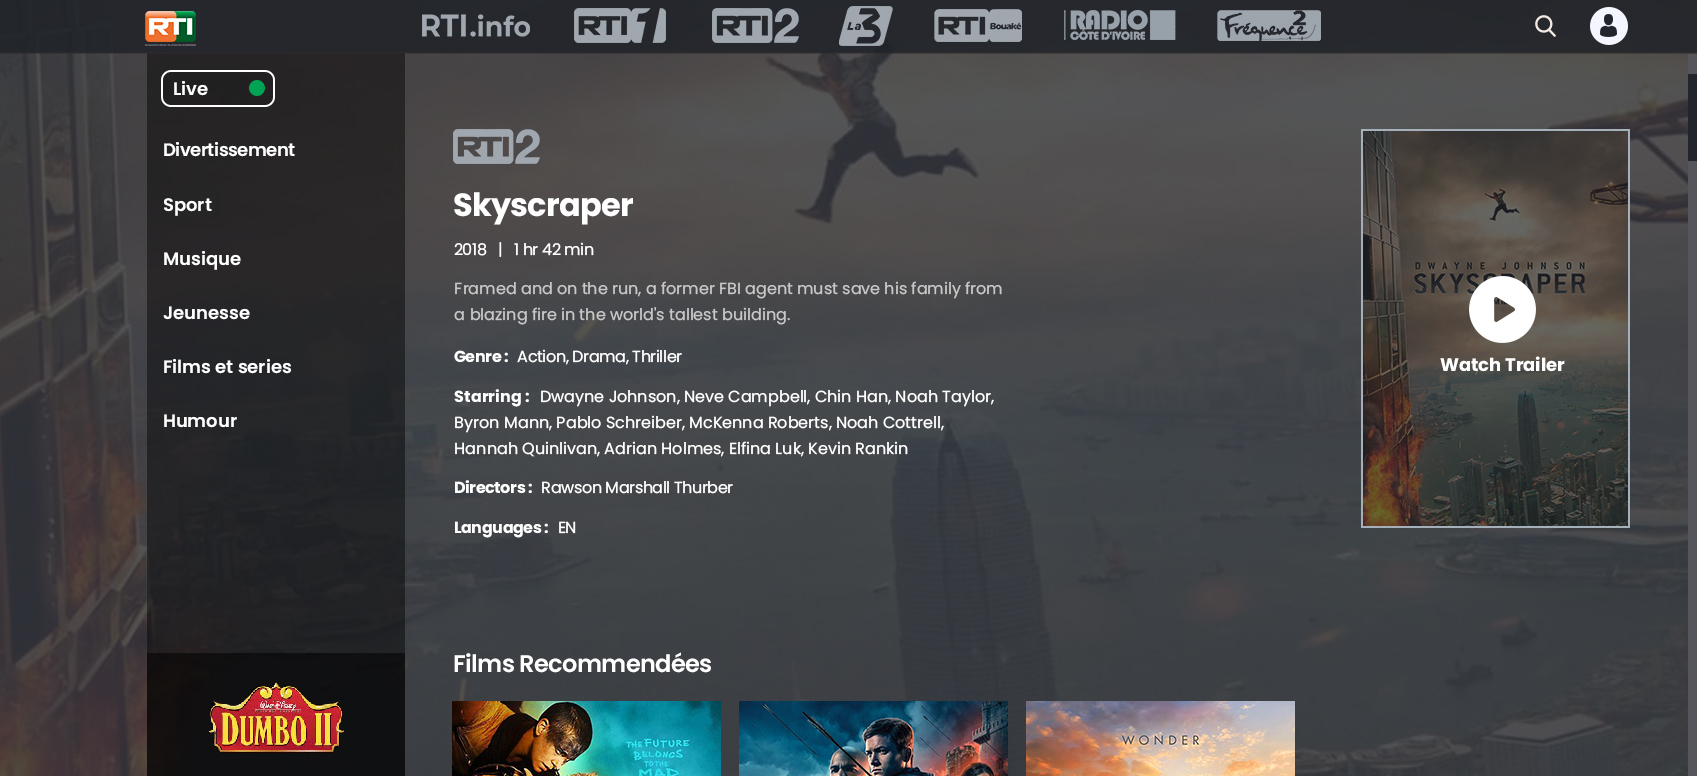
Task: Click the RTI home logo
Action: (170, 27)
